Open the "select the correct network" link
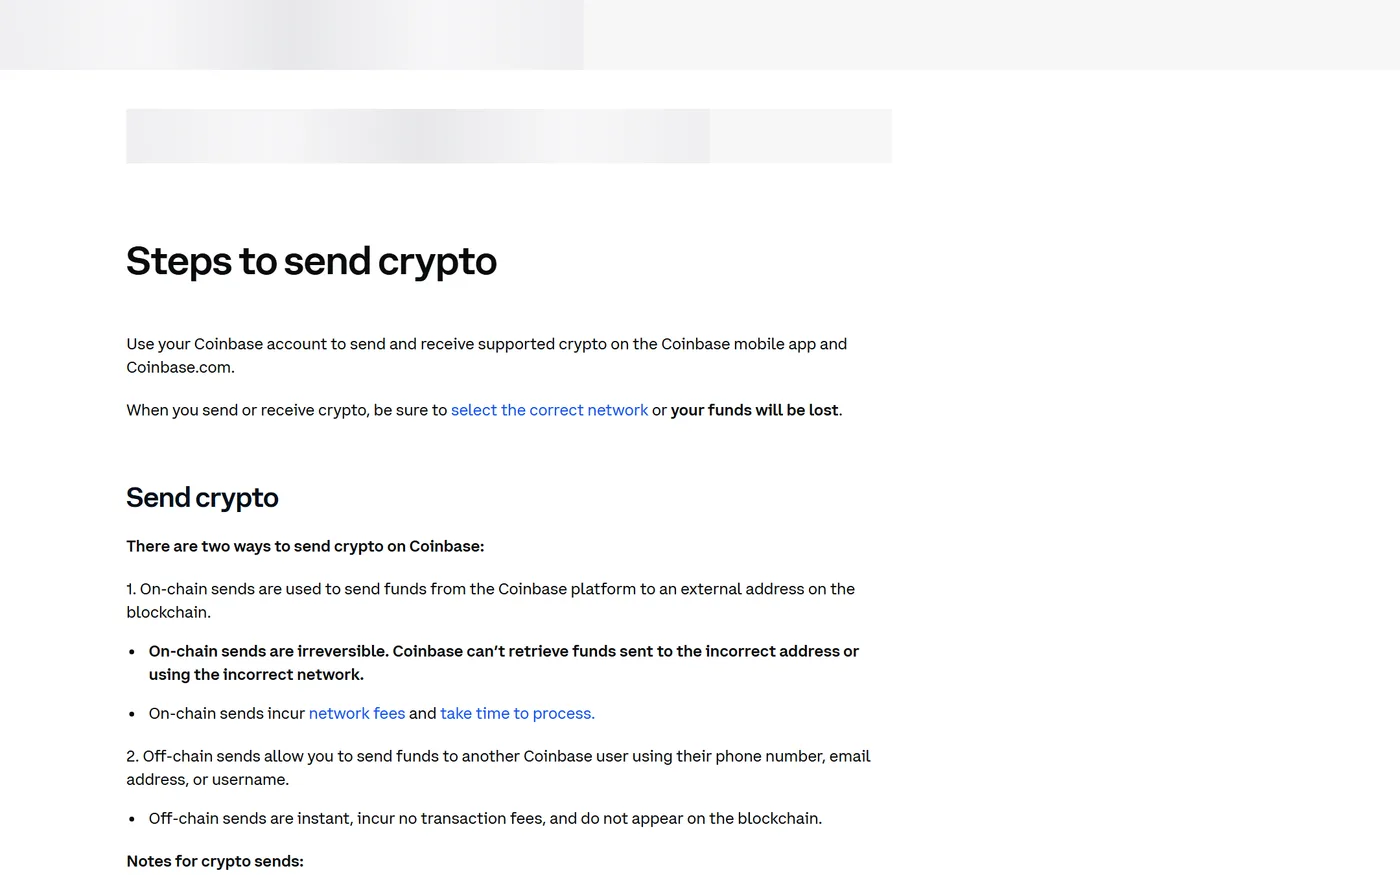The width and height of the screenshot is (1400, 875). [x=549, y=410]
